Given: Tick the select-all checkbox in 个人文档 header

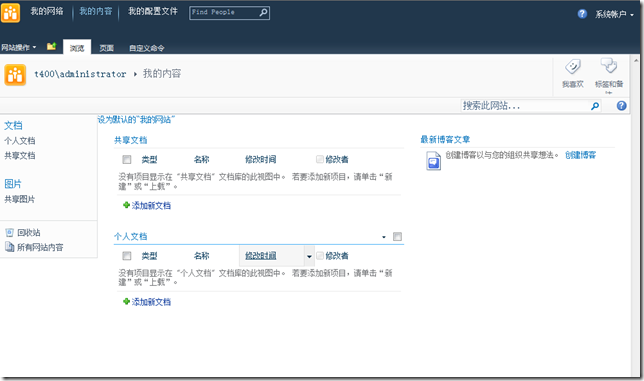Looking at the screenshot, I should [x=126, y=256].
